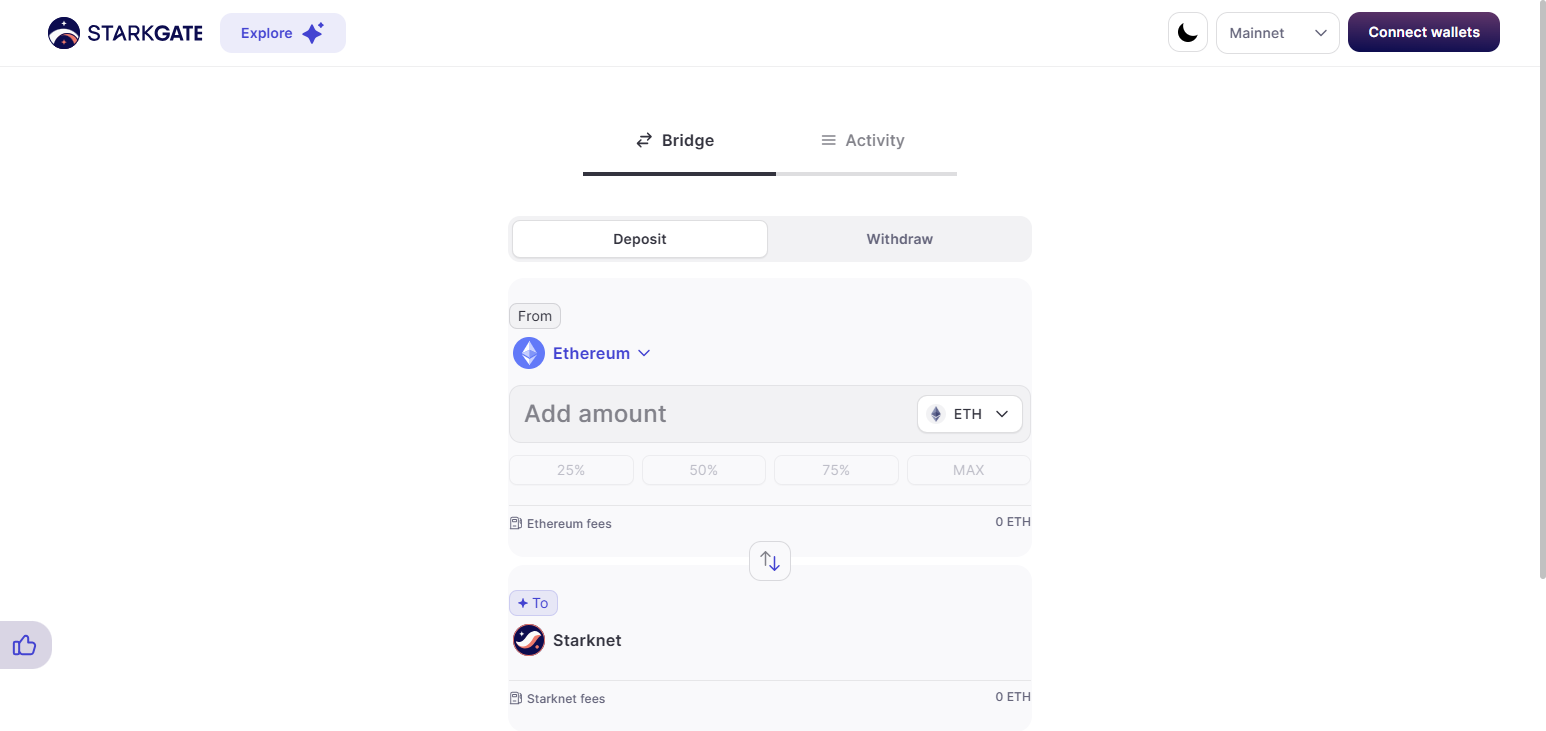
Task: Click the + To destination label
Action: click(533, 602)
